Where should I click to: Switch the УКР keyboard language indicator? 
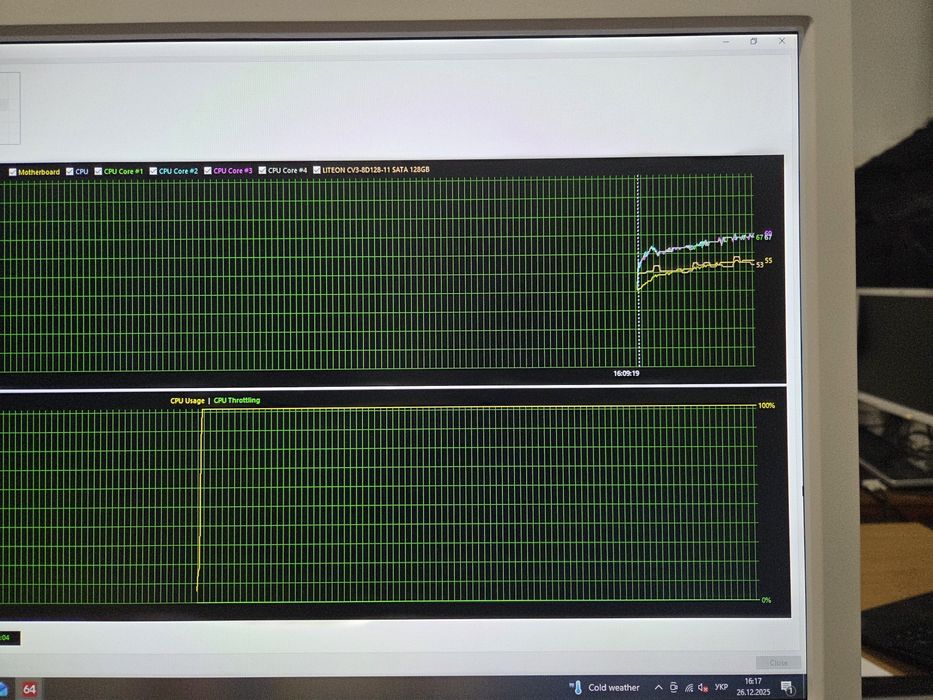click(x=721, y=687)
